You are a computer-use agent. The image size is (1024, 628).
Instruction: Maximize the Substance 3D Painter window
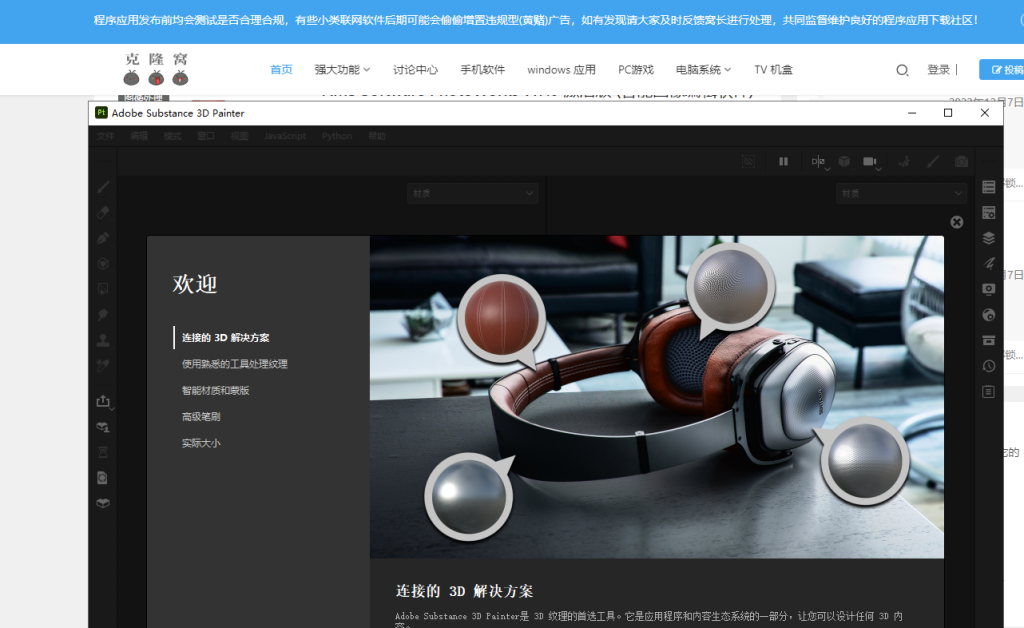[948, 113]
